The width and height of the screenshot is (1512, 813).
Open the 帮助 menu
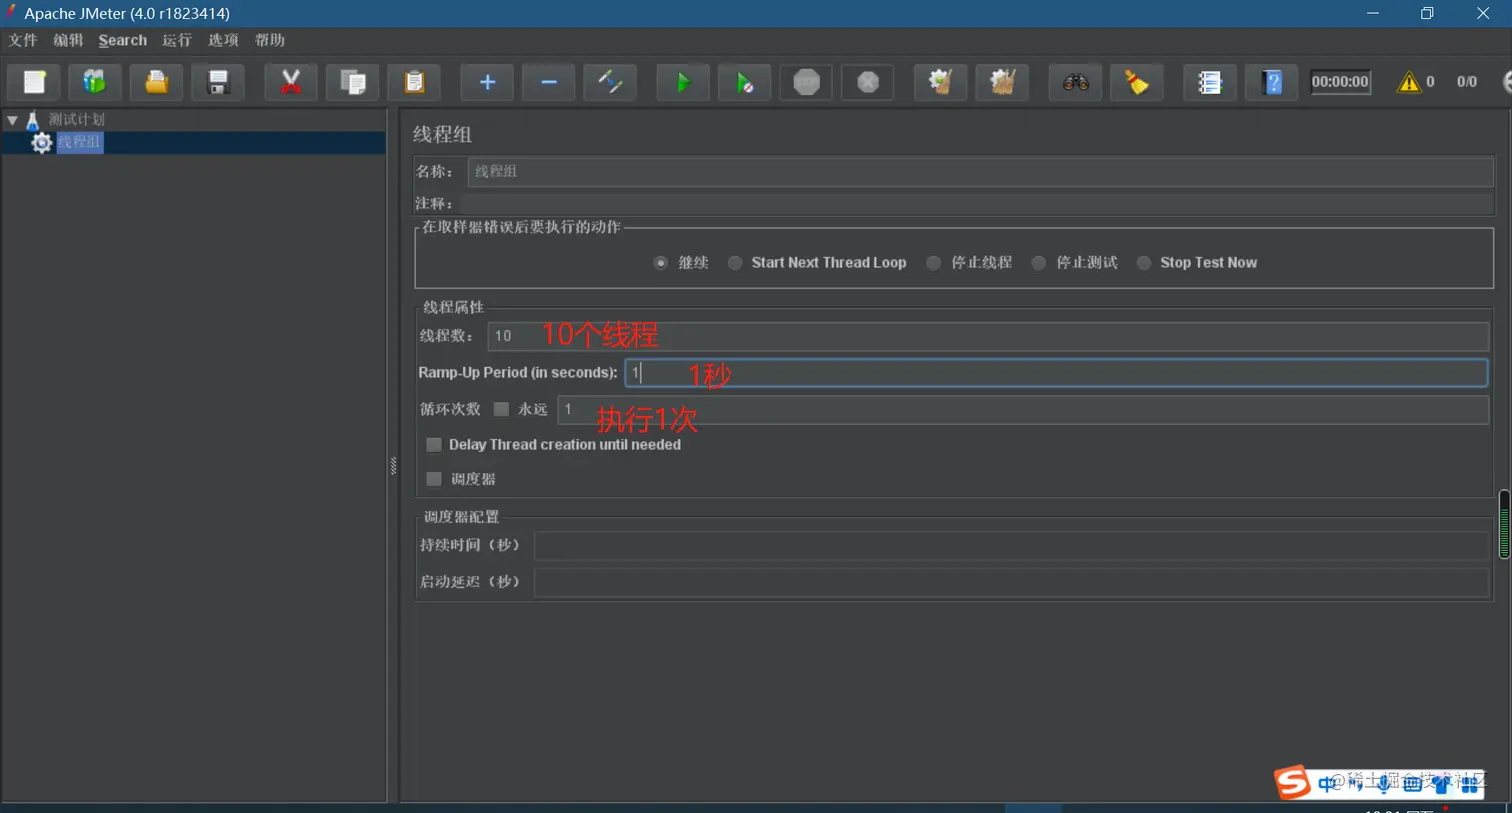click(270, 40)
